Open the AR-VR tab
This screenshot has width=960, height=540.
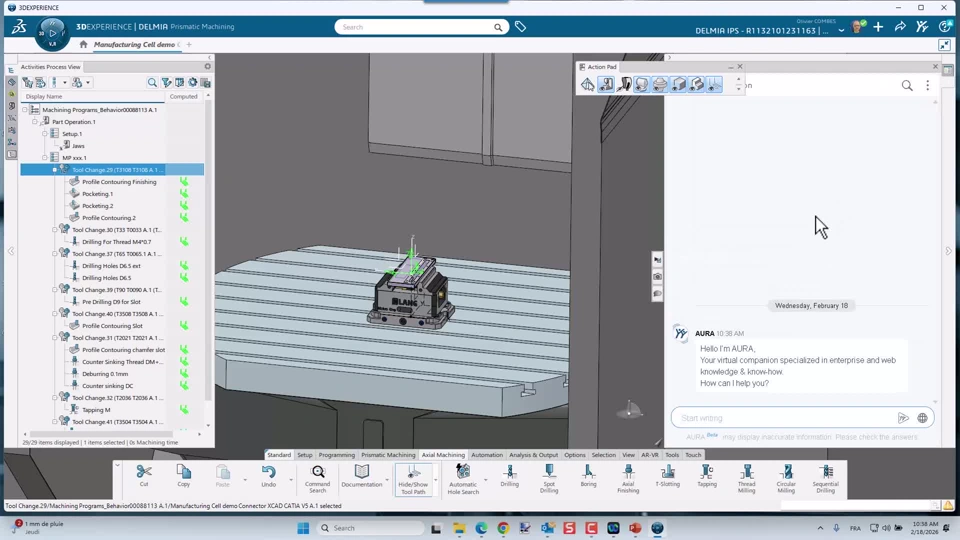coord(650,455)
